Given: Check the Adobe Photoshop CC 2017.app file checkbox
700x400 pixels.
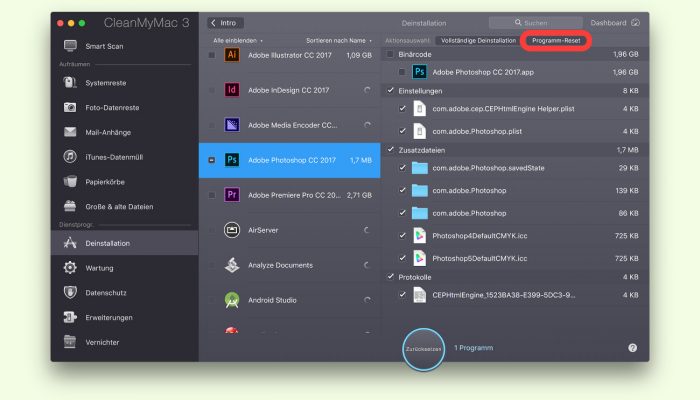Looking at the screenshot, I should tap(402, 72).
